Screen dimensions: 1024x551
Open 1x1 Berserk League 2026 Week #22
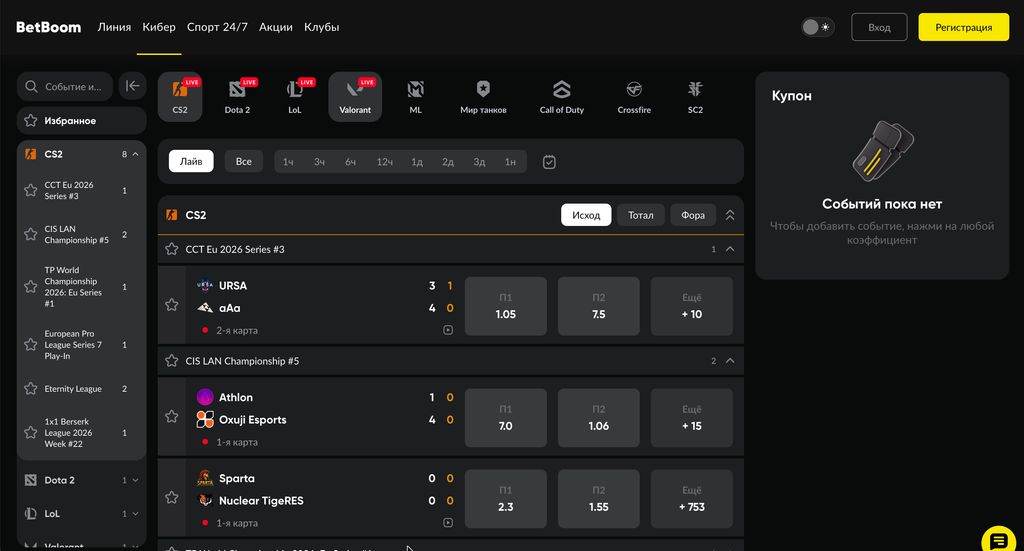pyautogui.click(x=82, y=433)
